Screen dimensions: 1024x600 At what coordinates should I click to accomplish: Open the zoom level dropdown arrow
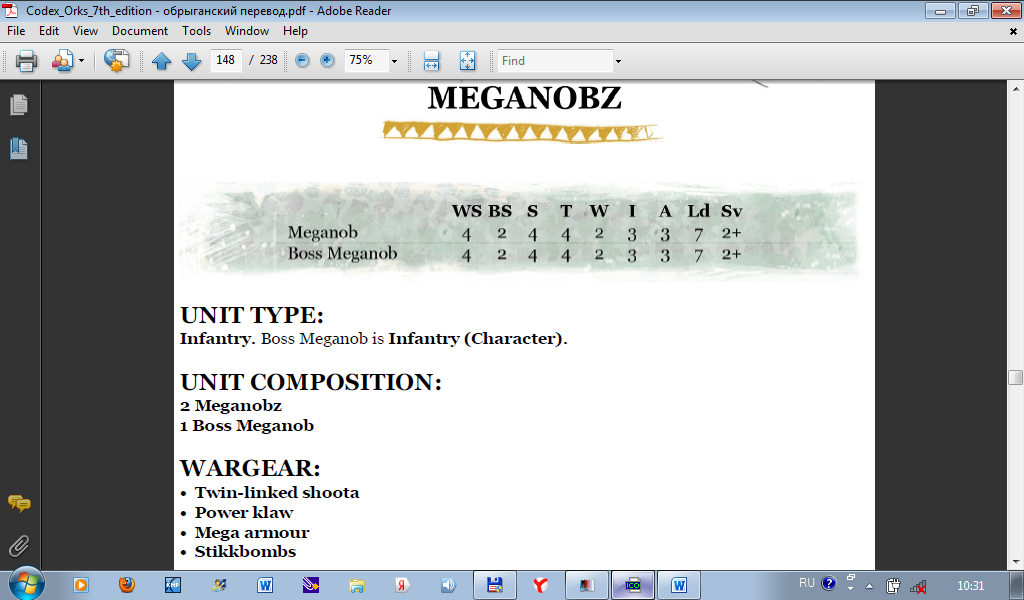[394, 61]
